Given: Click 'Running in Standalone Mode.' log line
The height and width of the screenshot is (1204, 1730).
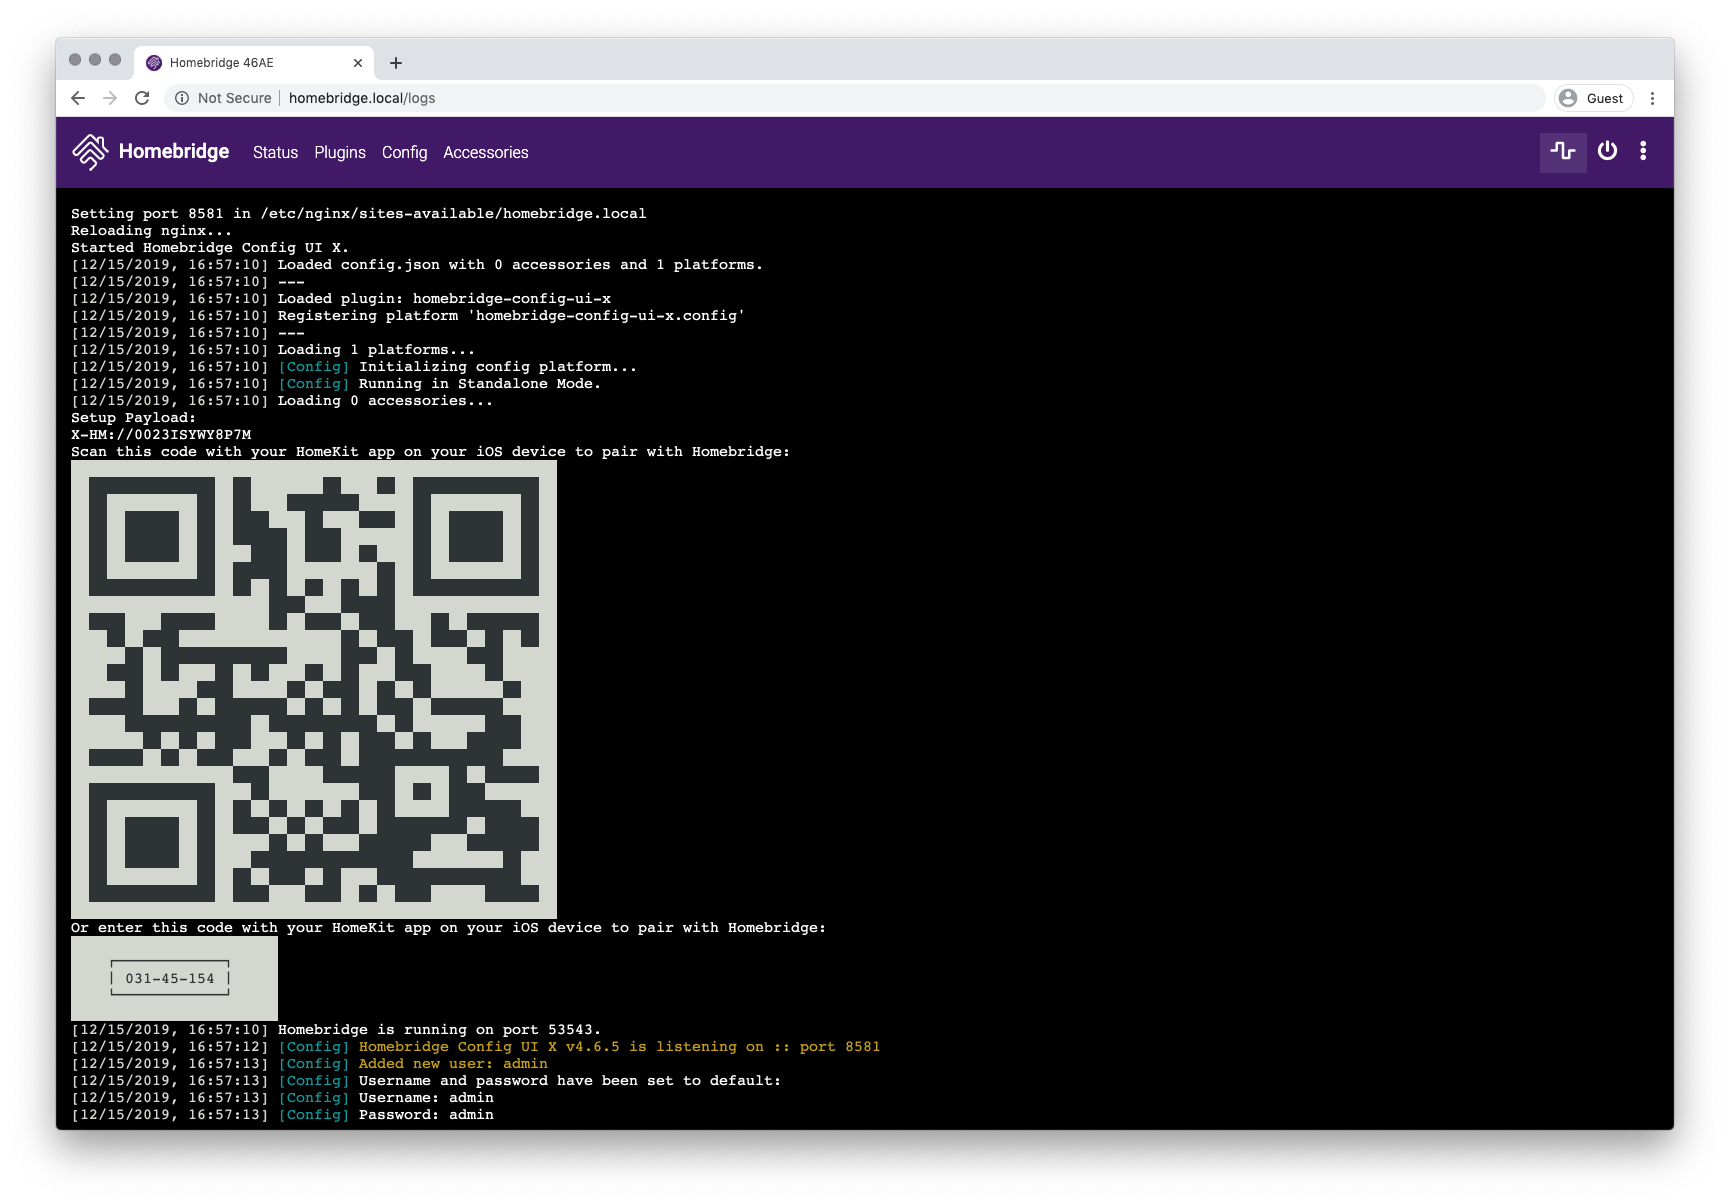Looking at the screenshot, I should (336, 384).
